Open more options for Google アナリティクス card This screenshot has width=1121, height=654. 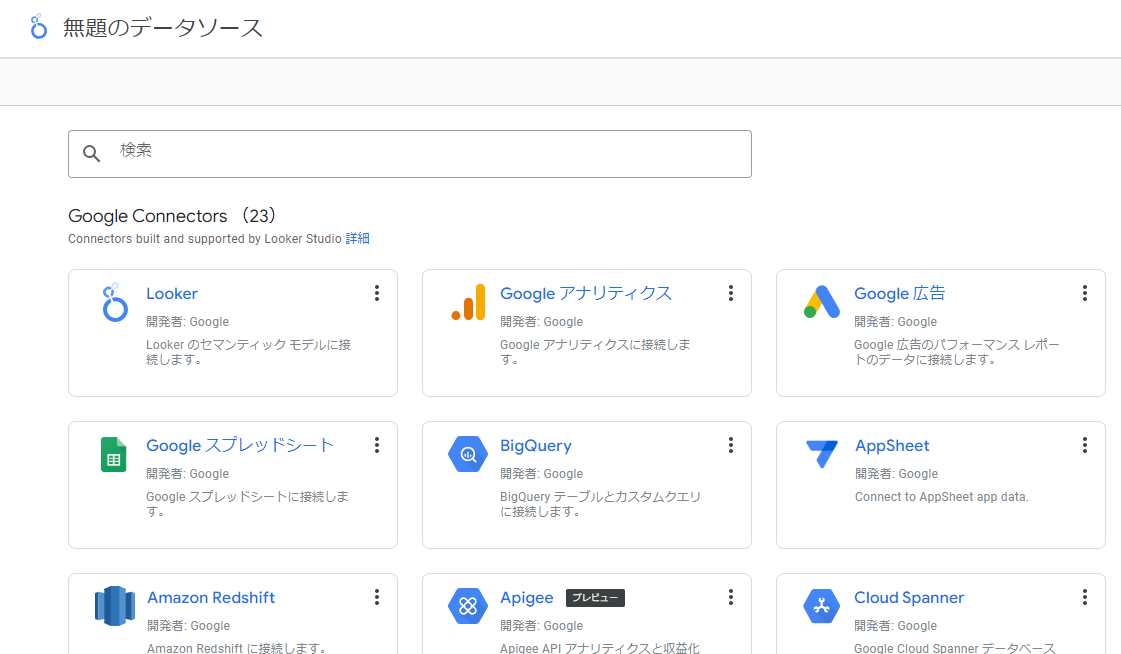click(x=731, y=293)
